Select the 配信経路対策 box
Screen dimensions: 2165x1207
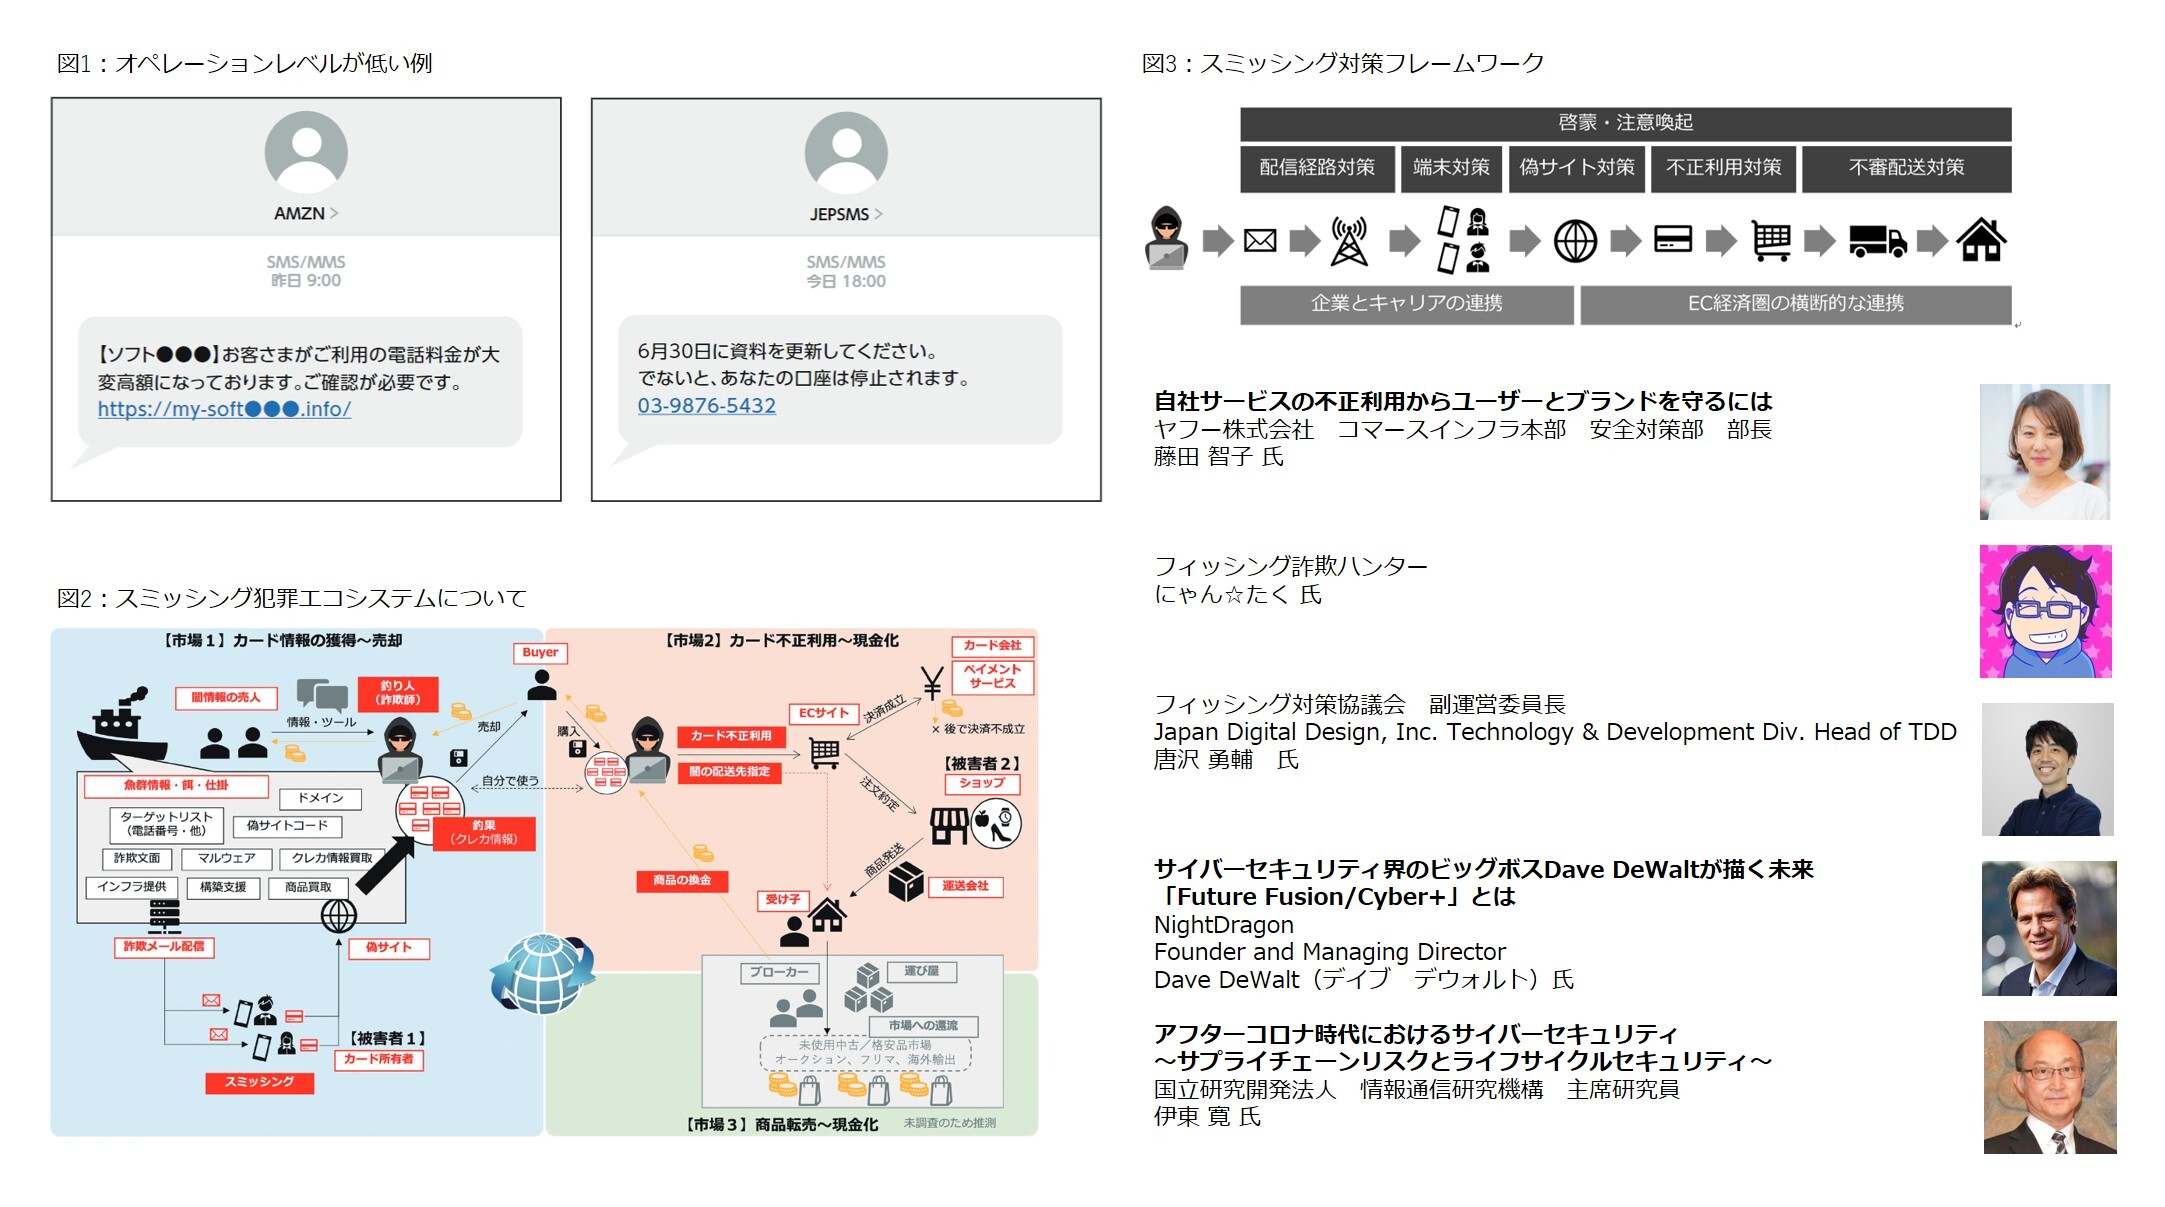(x=1316, y=168)
